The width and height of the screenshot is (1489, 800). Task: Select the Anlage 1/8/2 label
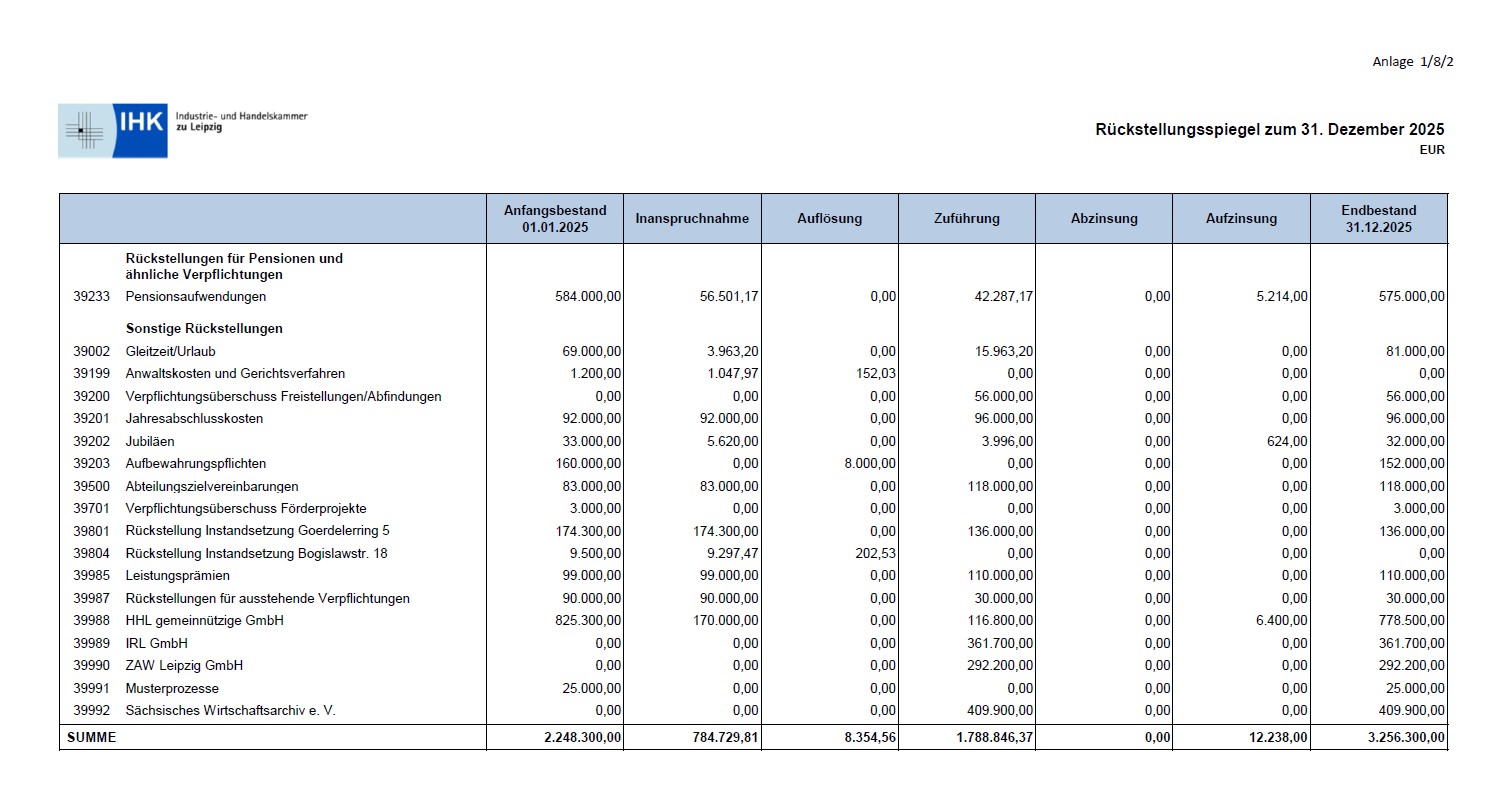(x=1413, y=62)
